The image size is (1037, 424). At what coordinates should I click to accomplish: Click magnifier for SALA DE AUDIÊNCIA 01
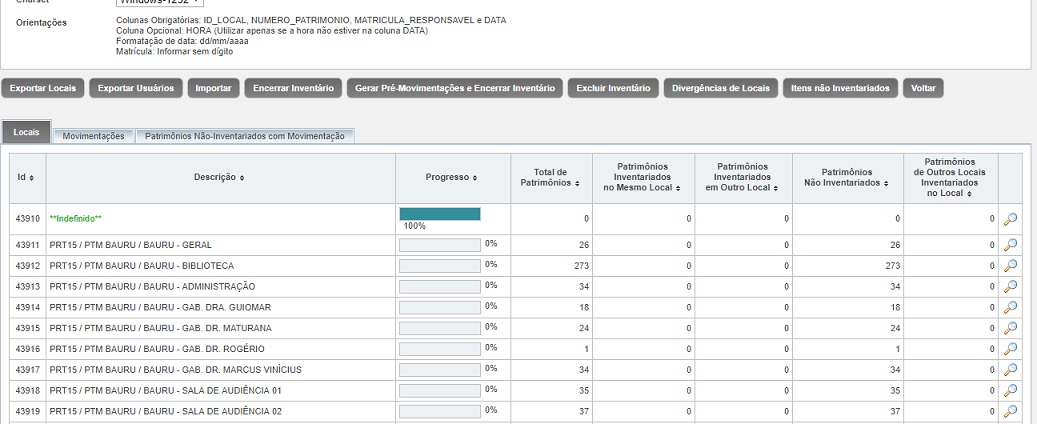1010,390
